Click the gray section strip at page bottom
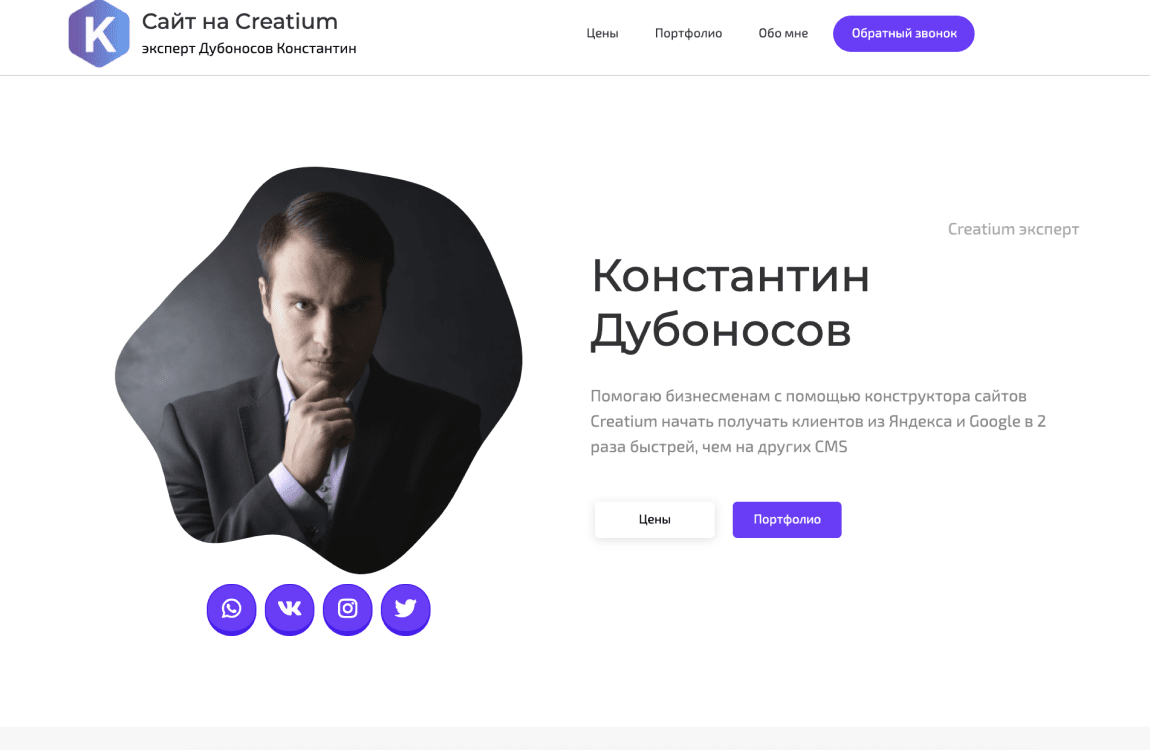The width and height of the screenshot is (1150, 750). 575,738
